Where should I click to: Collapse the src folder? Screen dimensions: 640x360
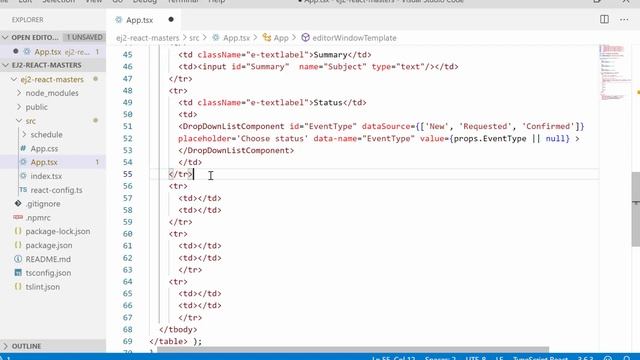(x=31, y=121)
